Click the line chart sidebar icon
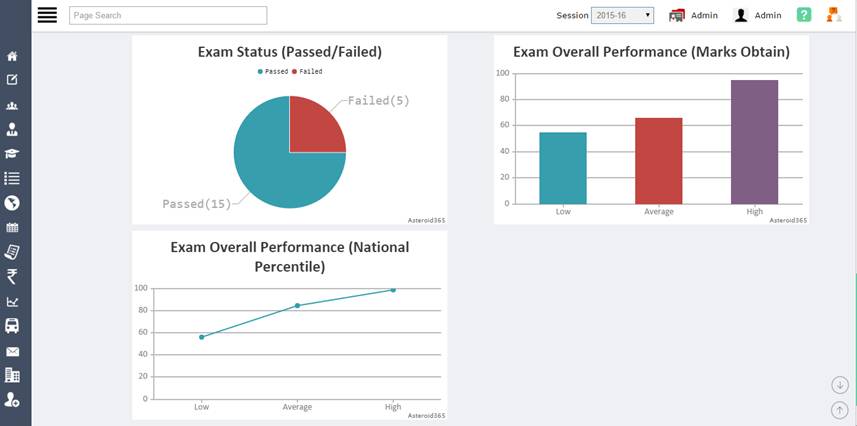The width and height of the screenshot is (857, 426). click(x=12, y=302)
